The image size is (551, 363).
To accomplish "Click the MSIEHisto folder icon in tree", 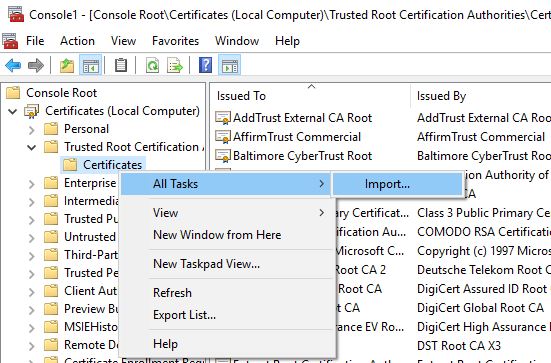I will [x=51, y=327].
